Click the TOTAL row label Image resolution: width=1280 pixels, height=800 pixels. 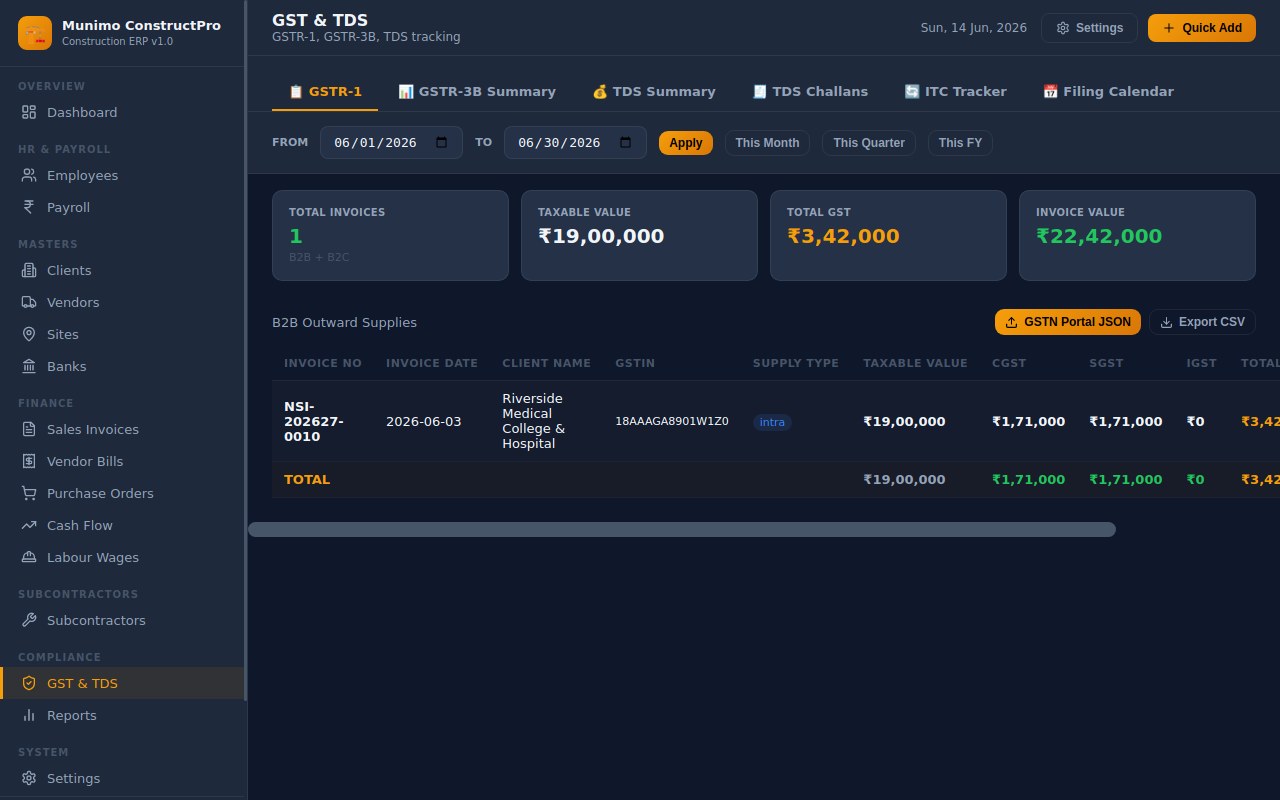coord(307,479)
